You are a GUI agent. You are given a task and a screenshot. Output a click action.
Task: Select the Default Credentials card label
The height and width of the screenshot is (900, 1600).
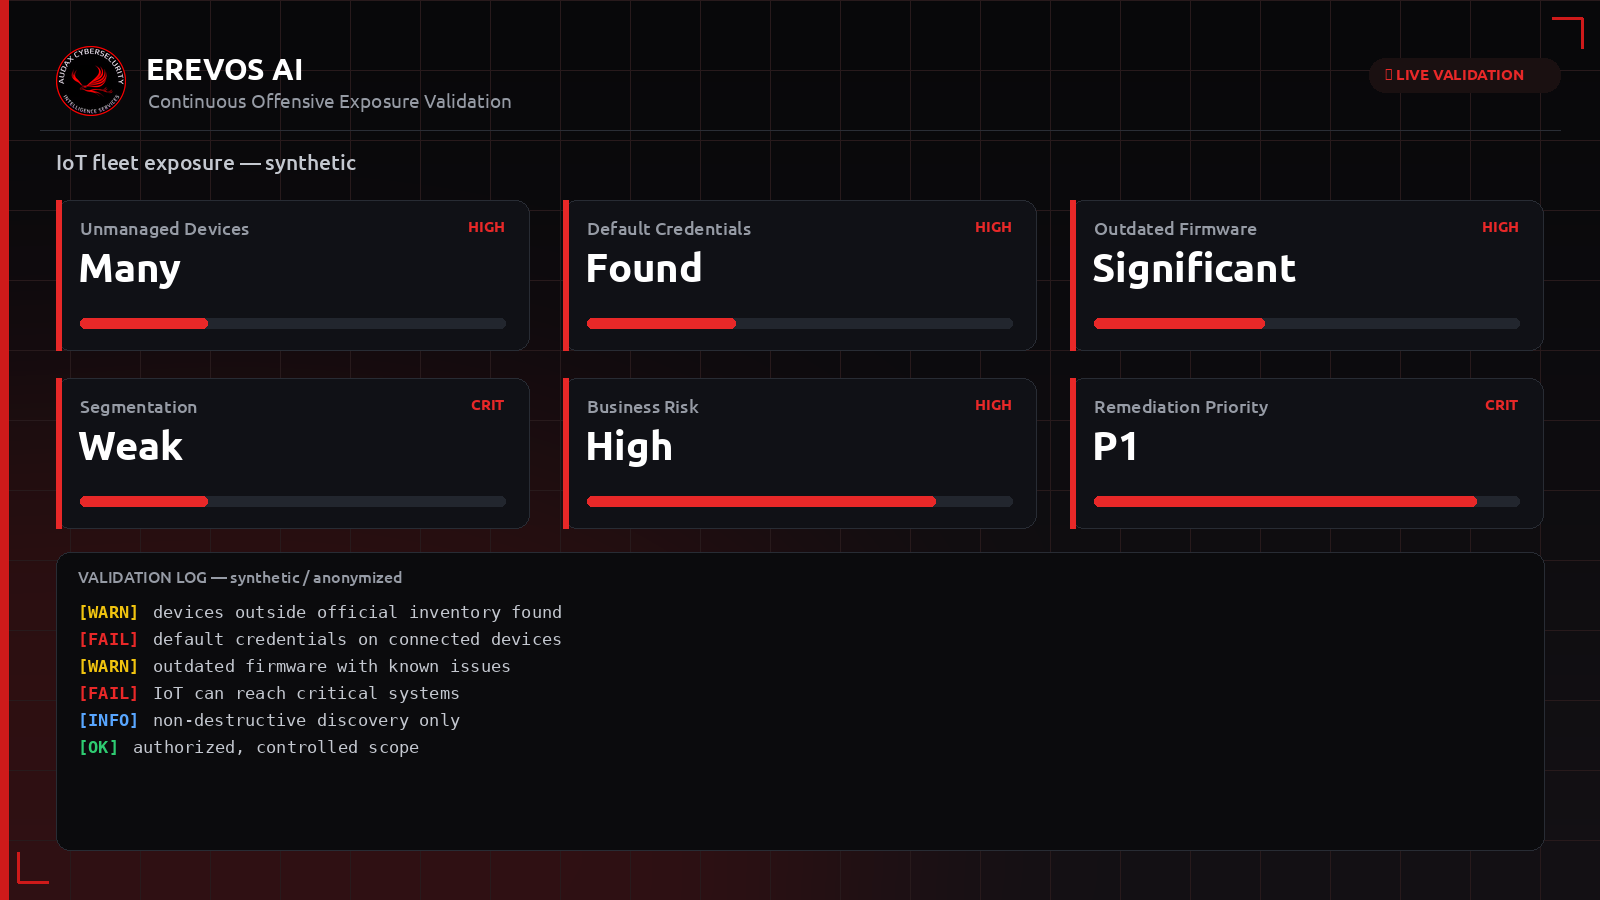tap(669, 229)
